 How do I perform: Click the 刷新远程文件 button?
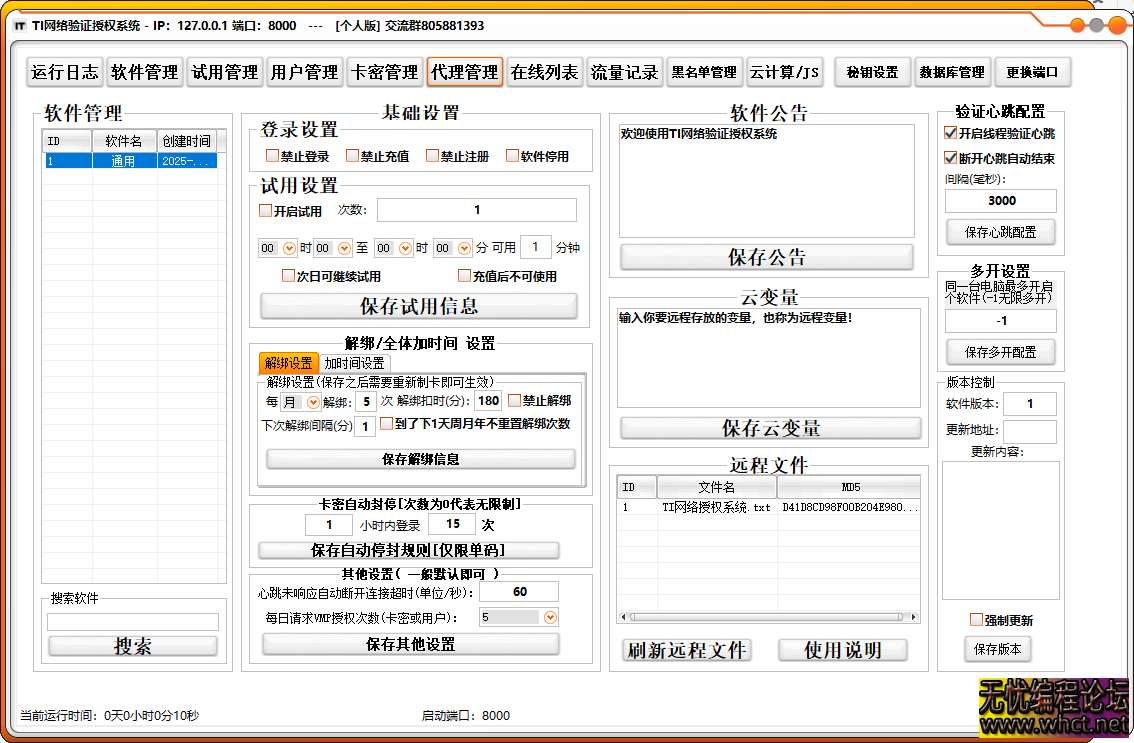[686, 650]
